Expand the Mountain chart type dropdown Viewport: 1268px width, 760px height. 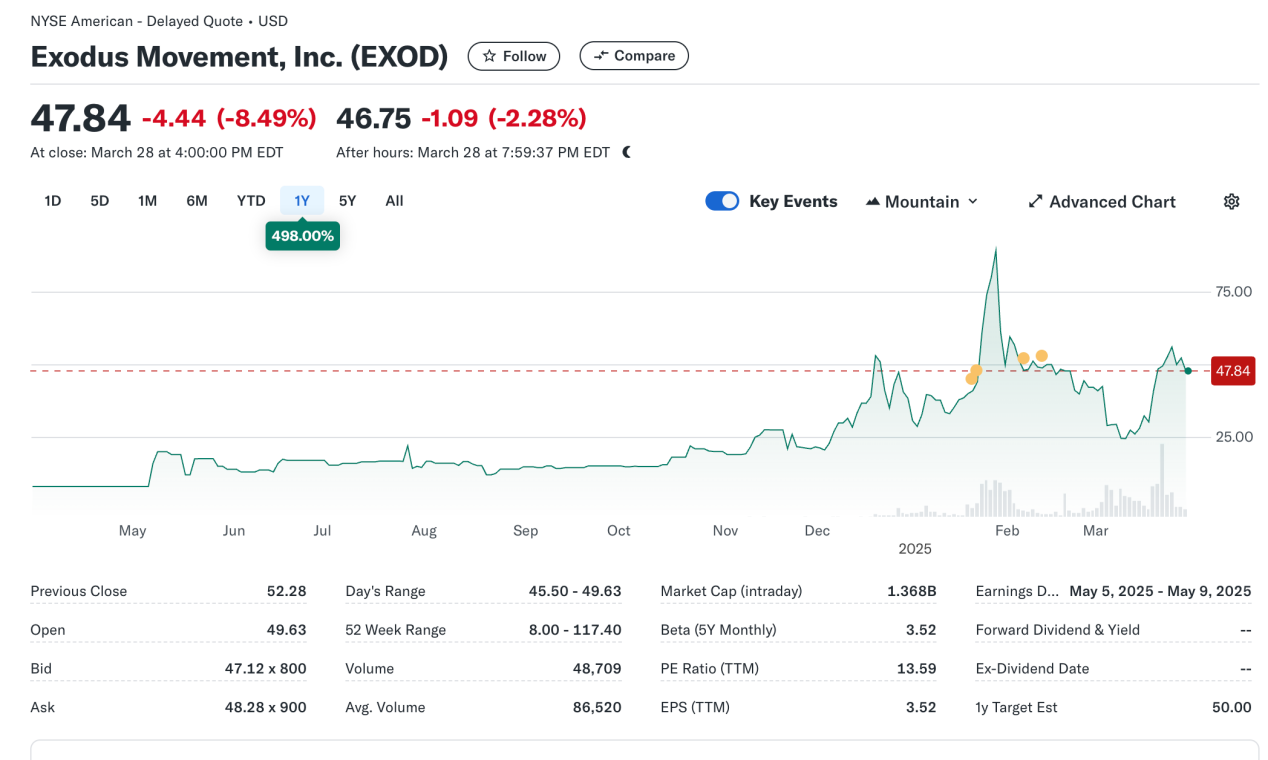click(922, 202)
